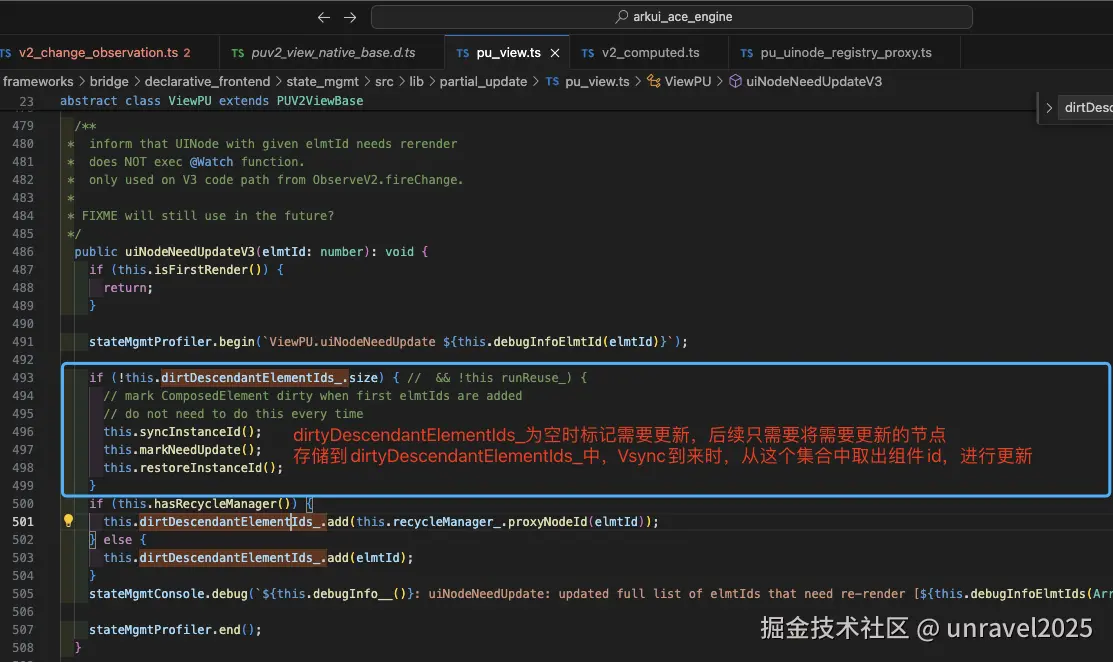This screenshot has height=662, width=1113.
Task: Click the TS icon on puv2_view_native_base.d.ts tab
Action: point(238,53)
